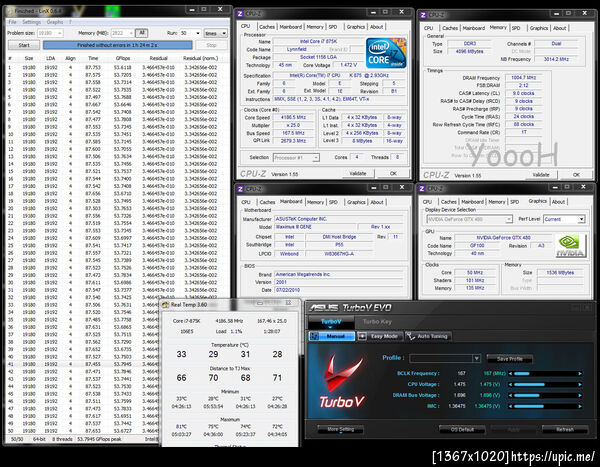Click the Apply button in TurboV EVO
The height and width of the screenshot is (467, 600).
point(514,429)
